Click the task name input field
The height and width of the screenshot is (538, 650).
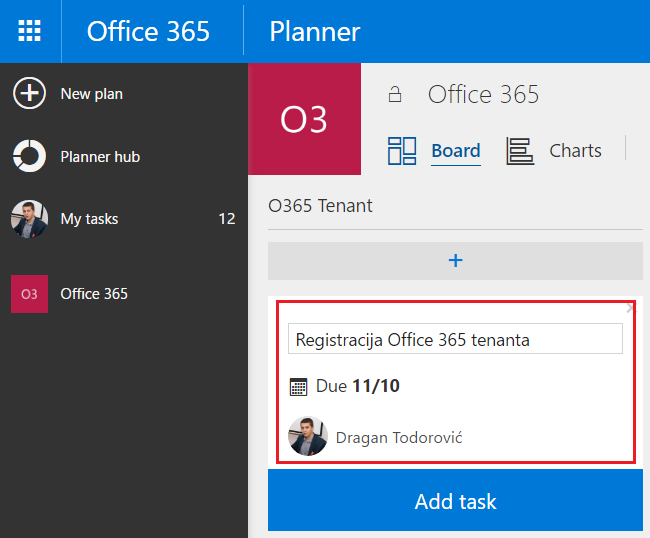click(455, 339)
